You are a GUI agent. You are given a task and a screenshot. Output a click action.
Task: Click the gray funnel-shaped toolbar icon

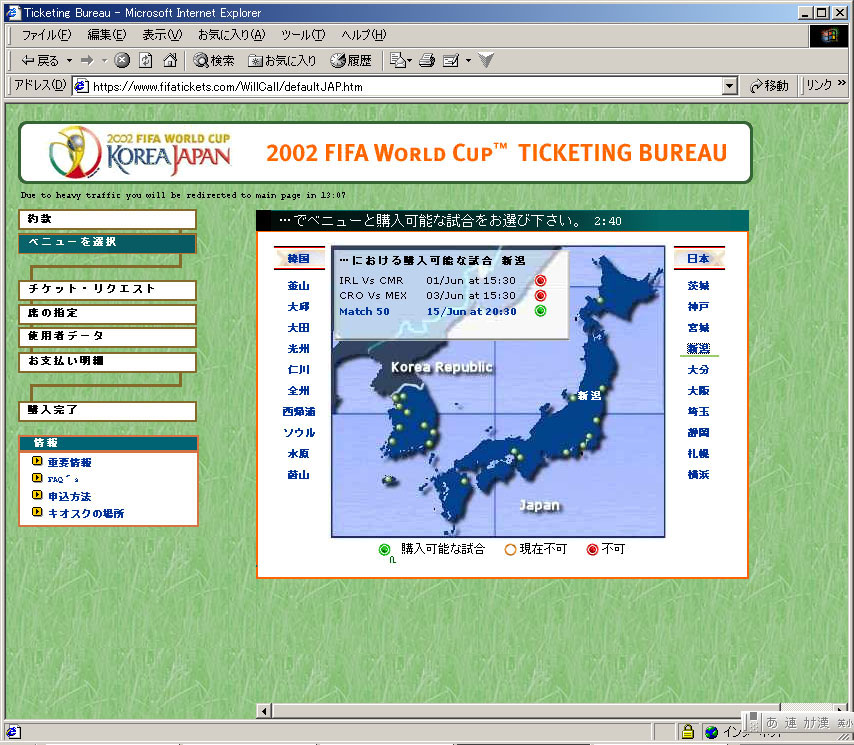click(486, 60)
